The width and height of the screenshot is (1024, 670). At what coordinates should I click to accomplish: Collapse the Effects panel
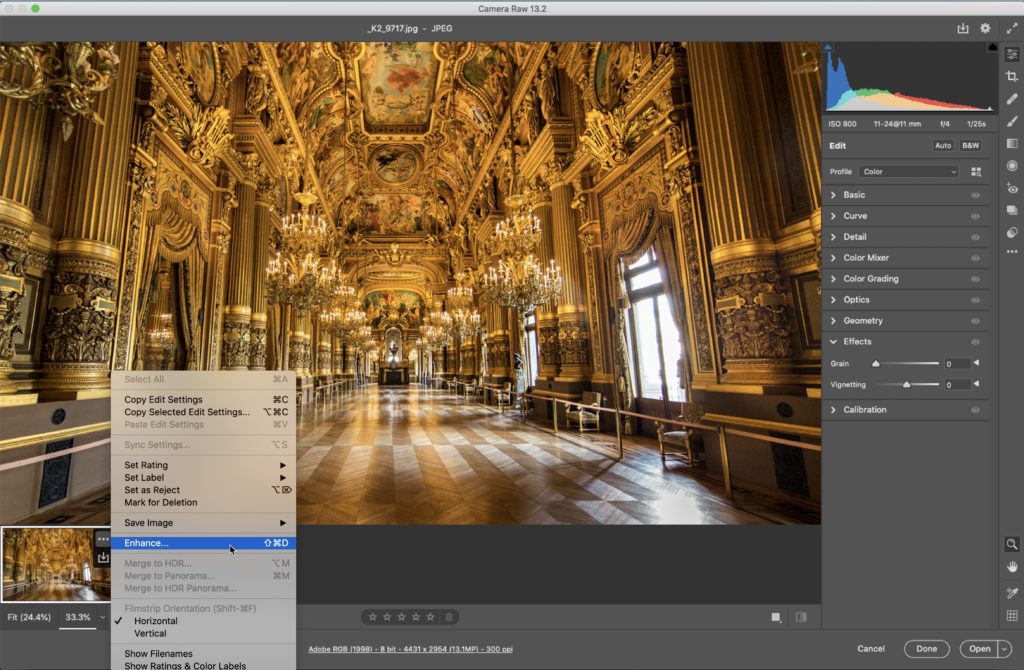pos(856,342)
